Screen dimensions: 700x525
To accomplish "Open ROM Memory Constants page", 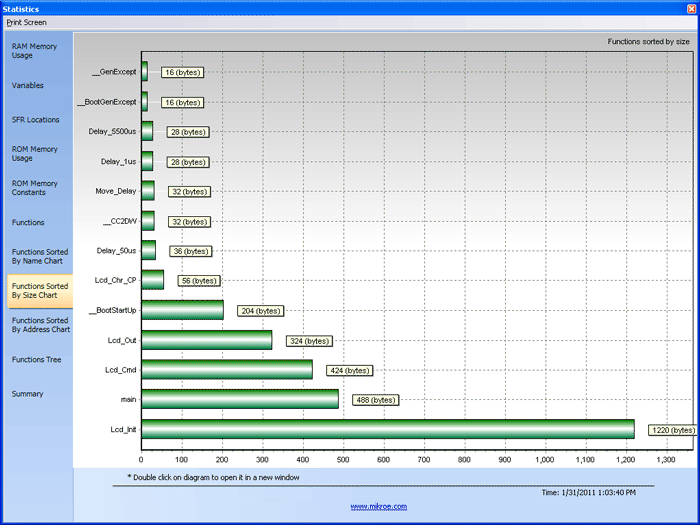I will click(34, 188).
